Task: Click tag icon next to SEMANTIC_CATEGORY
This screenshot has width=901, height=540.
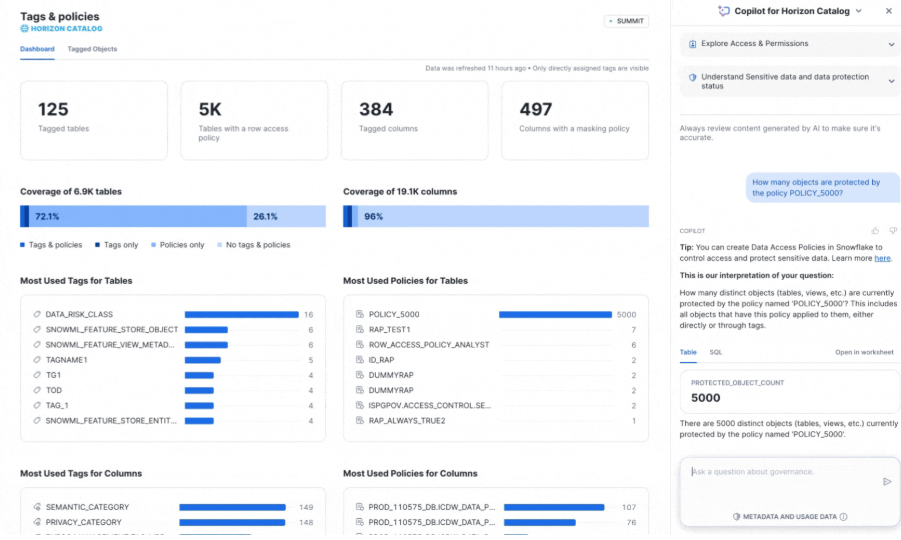Action: [x=37, y=507]
